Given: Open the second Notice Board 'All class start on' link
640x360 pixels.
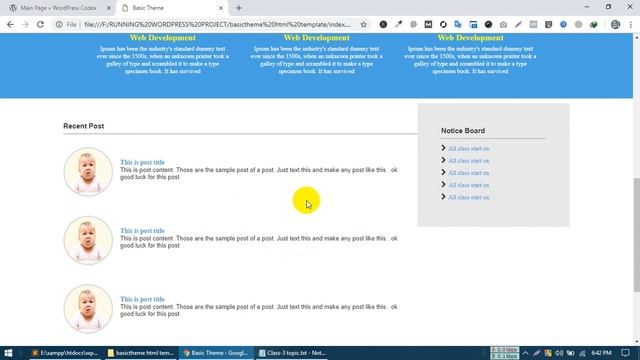Looking at the screenshot, I should tap(469, 161).
